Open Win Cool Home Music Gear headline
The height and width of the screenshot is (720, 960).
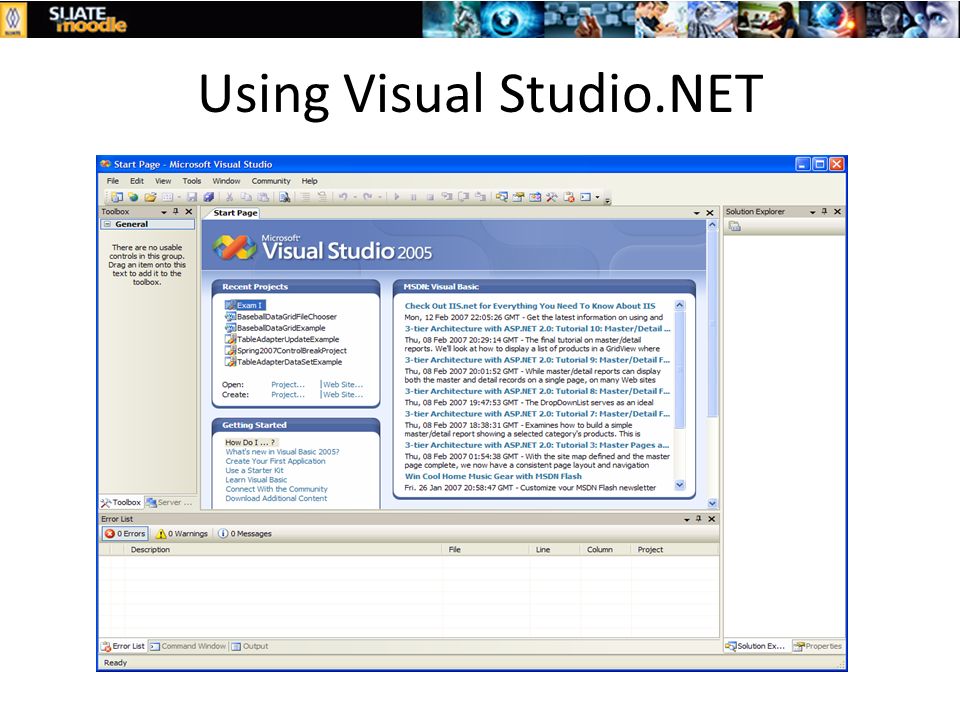click(493, 476)
